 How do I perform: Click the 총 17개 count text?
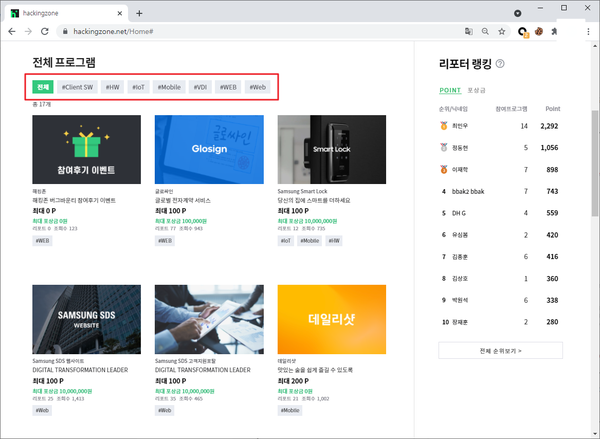coord(42,104)
